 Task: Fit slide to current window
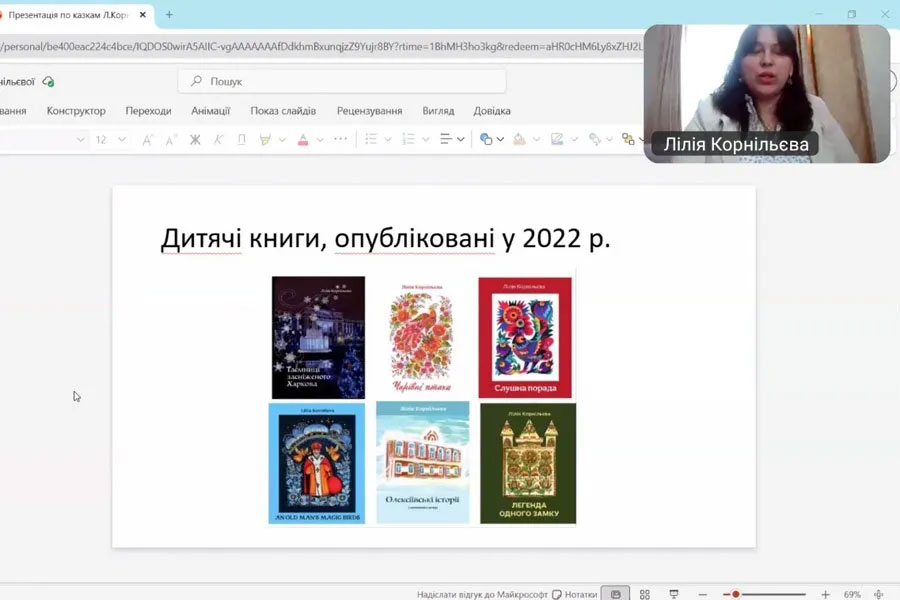[878, 594]
